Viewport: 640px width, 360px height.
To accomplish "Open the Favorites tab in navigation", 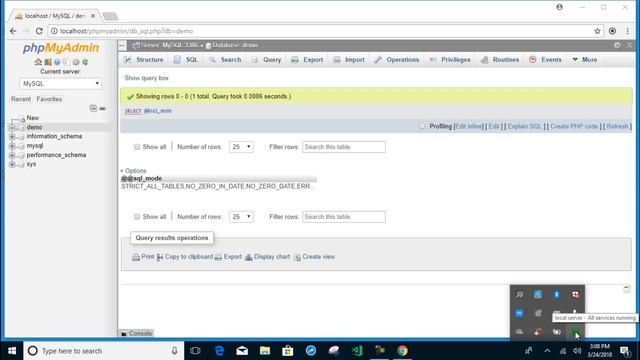I will tap(49, 99).
